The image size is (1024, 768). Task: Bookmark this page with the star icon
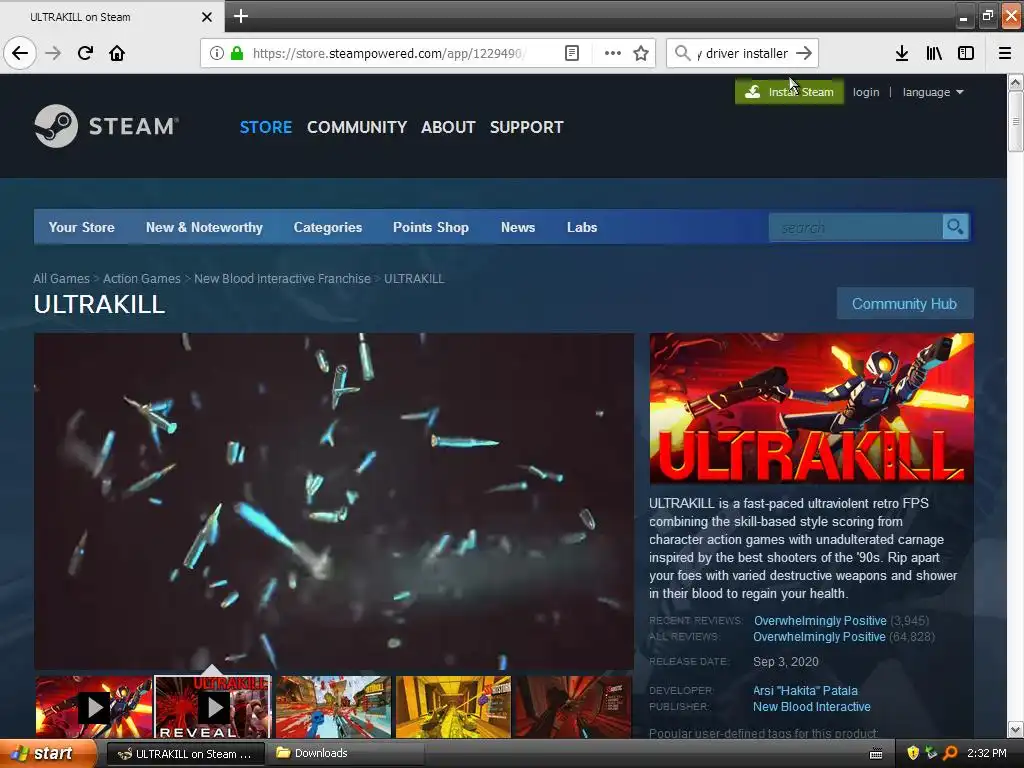tap(641, 53)
